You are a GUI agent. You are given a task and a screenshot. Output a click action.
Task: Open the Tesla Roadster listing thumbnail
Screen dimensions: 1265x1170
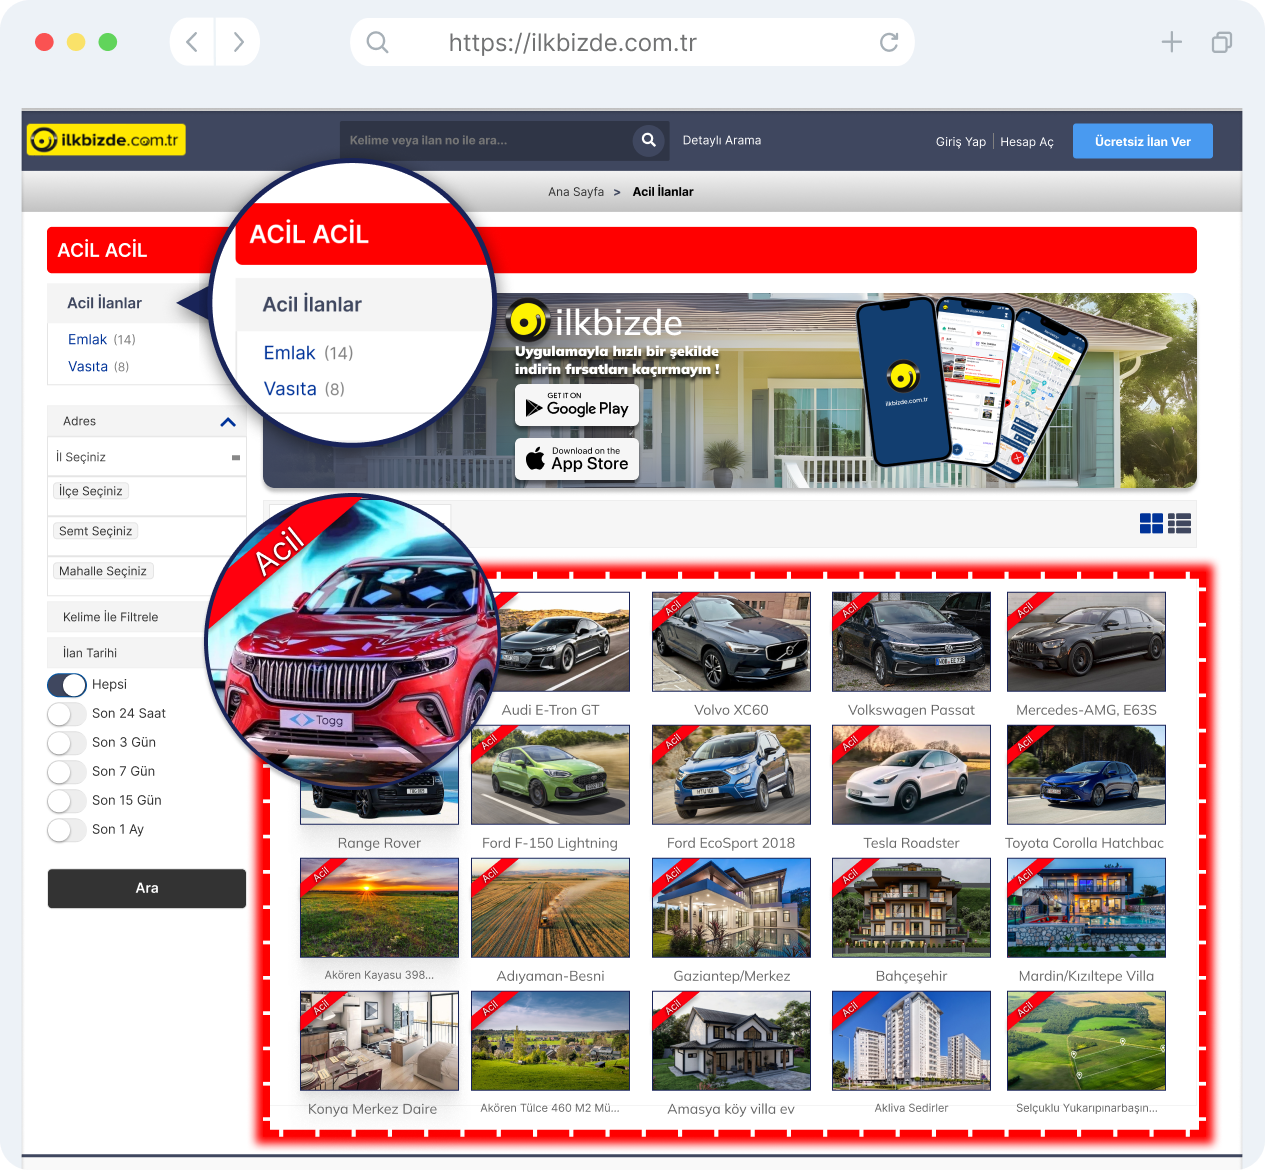(x=911, y=775)
